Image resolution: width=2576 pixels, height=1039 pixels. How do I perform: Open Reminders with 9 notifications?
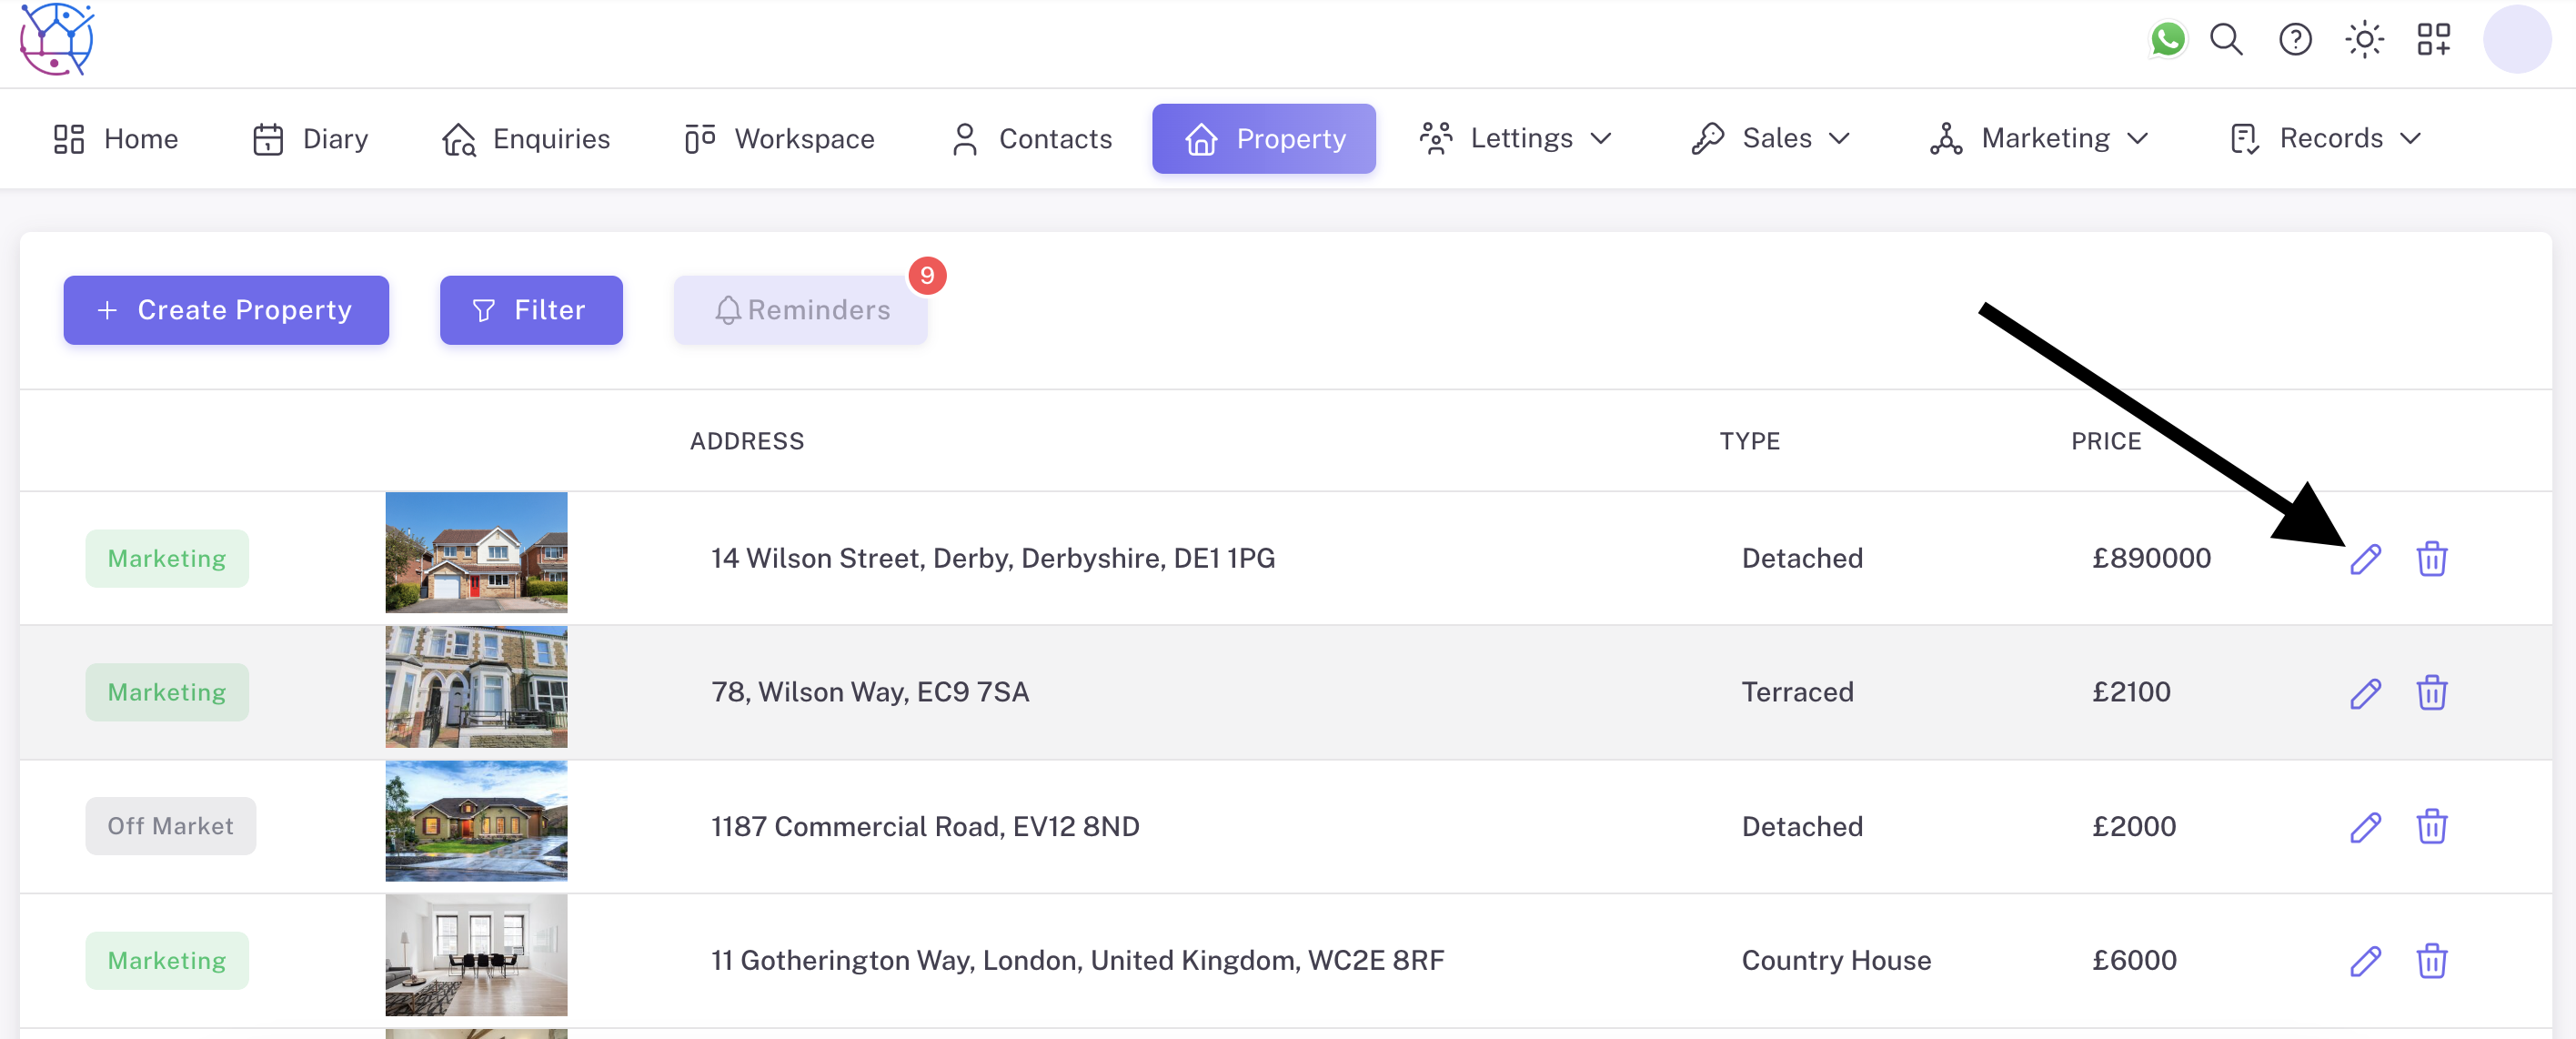point(801,310)
